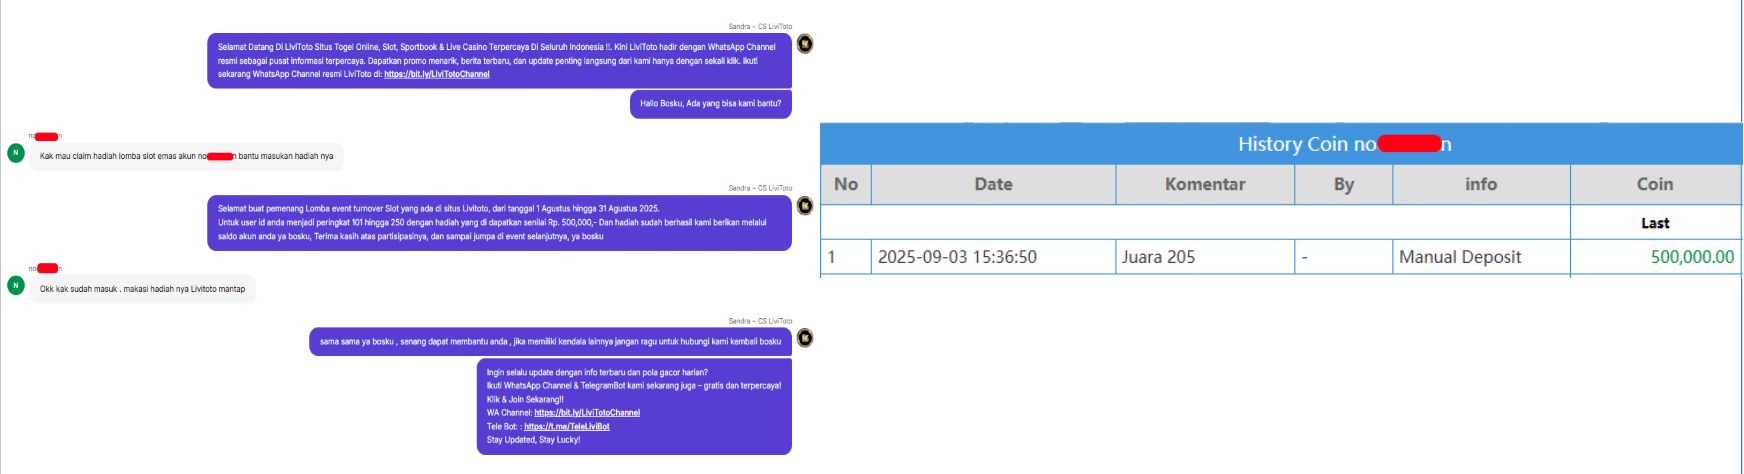Click agent avatar next to lomba winner message
1744x474 pixels.
coord(804,206)
